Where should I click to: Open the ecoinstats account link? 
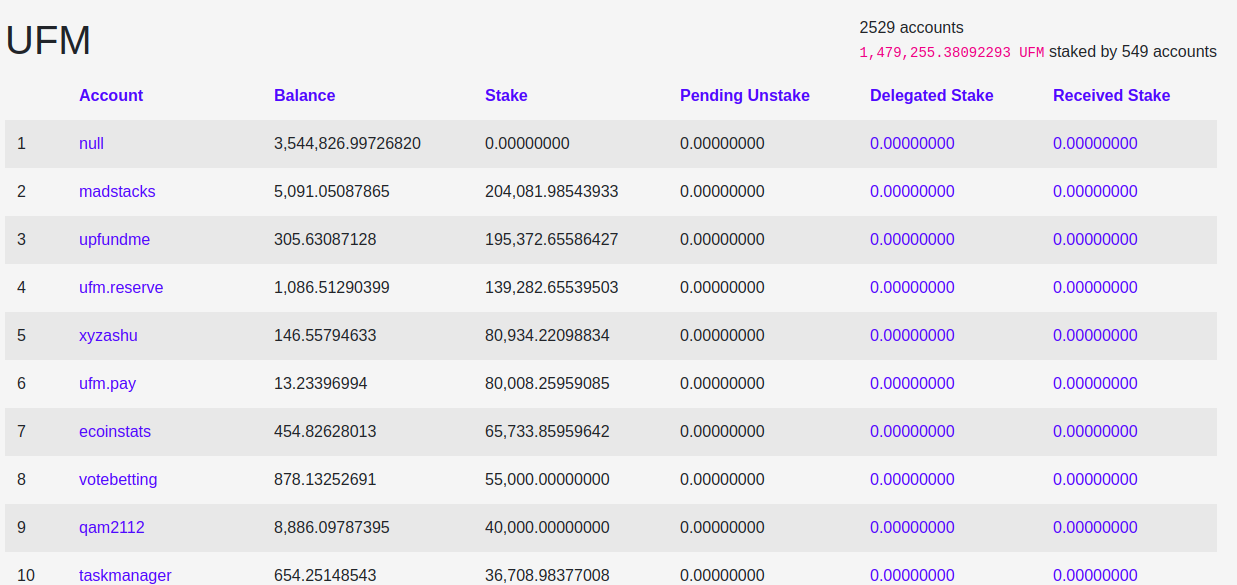[115, 432]
